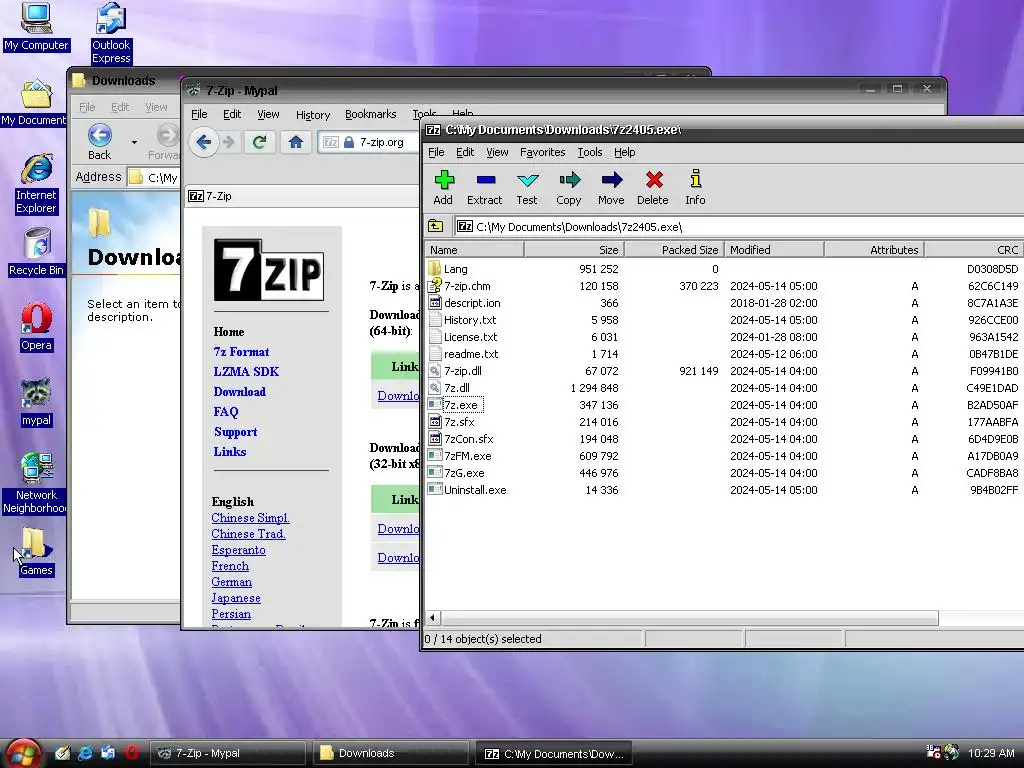Viewport: 1024px width, 768px height.
Task: Select 7-zip.chm in file list
Action: point(467,286)
